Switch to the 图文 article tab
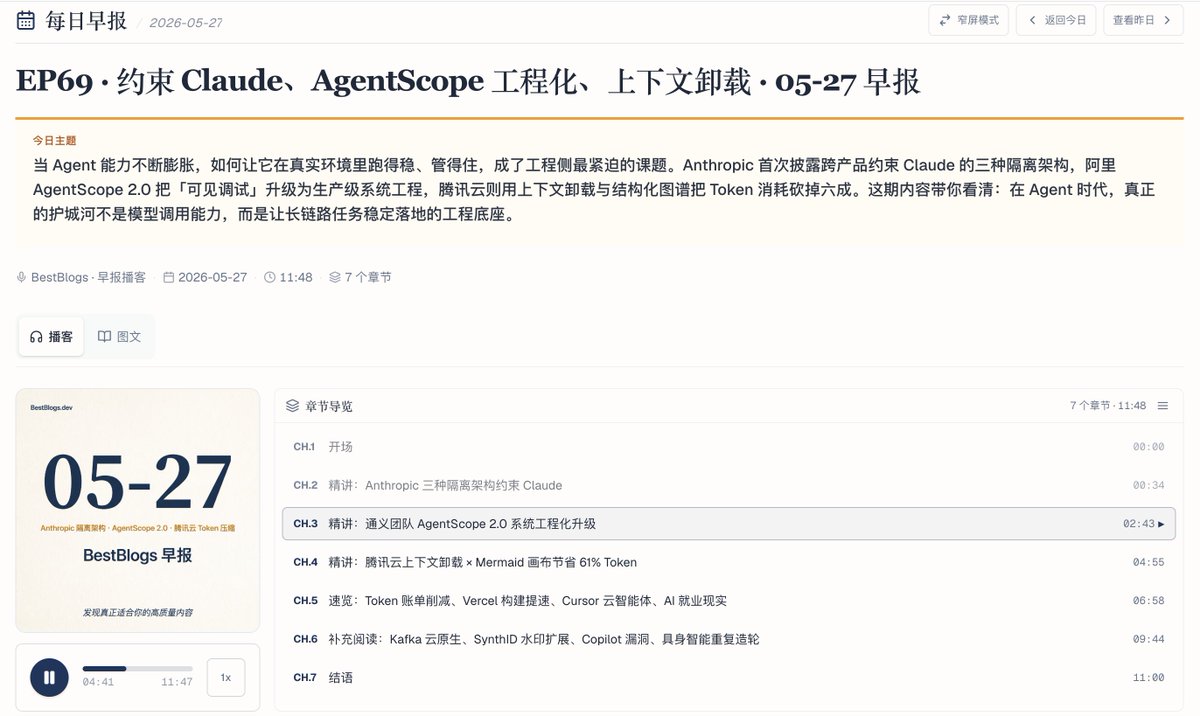The height and width of the screenshot is (716, 1200). click(x=119, y=337)
